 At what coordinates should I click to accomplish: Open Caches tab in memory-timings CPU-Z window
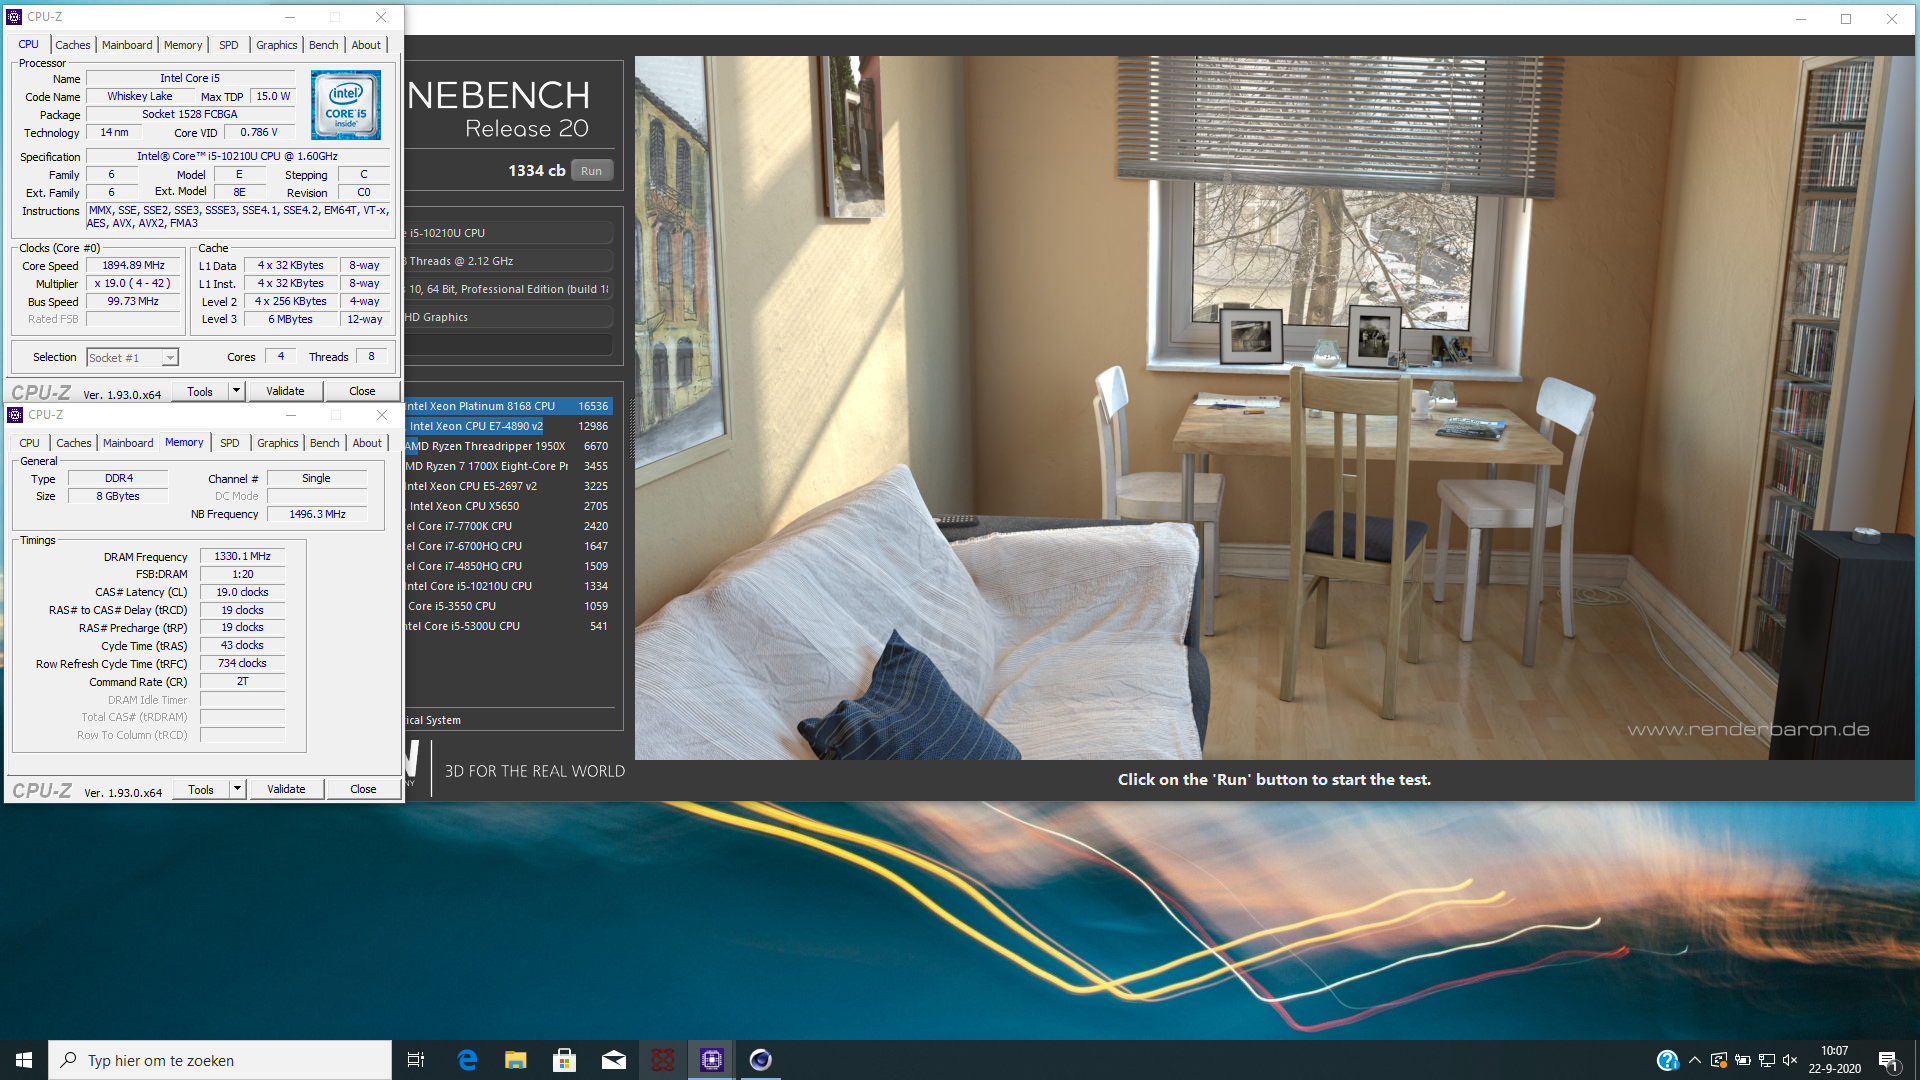pos(74,443)
